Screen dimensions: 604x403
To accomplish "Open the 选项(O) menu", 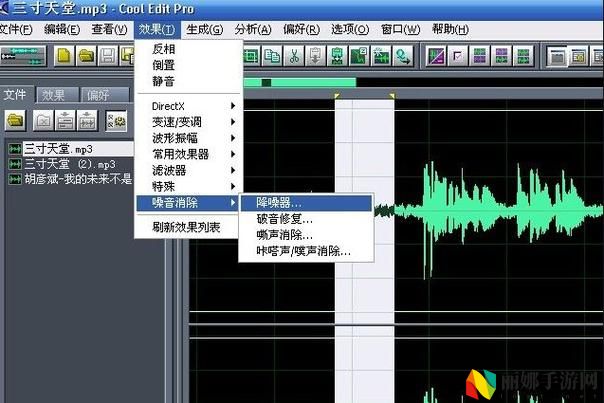I will pyautogui.click(x=350, y=29).
